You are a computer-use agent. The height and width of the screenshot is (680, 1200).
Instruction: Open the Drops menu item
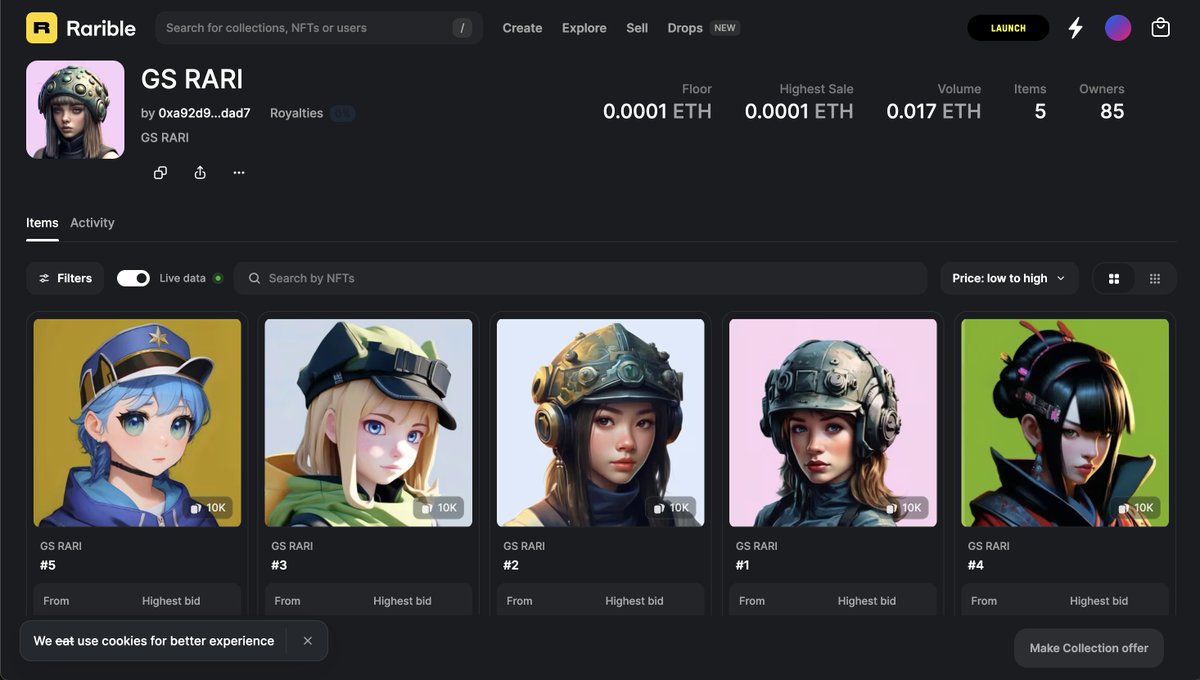(x=685, y=28)
